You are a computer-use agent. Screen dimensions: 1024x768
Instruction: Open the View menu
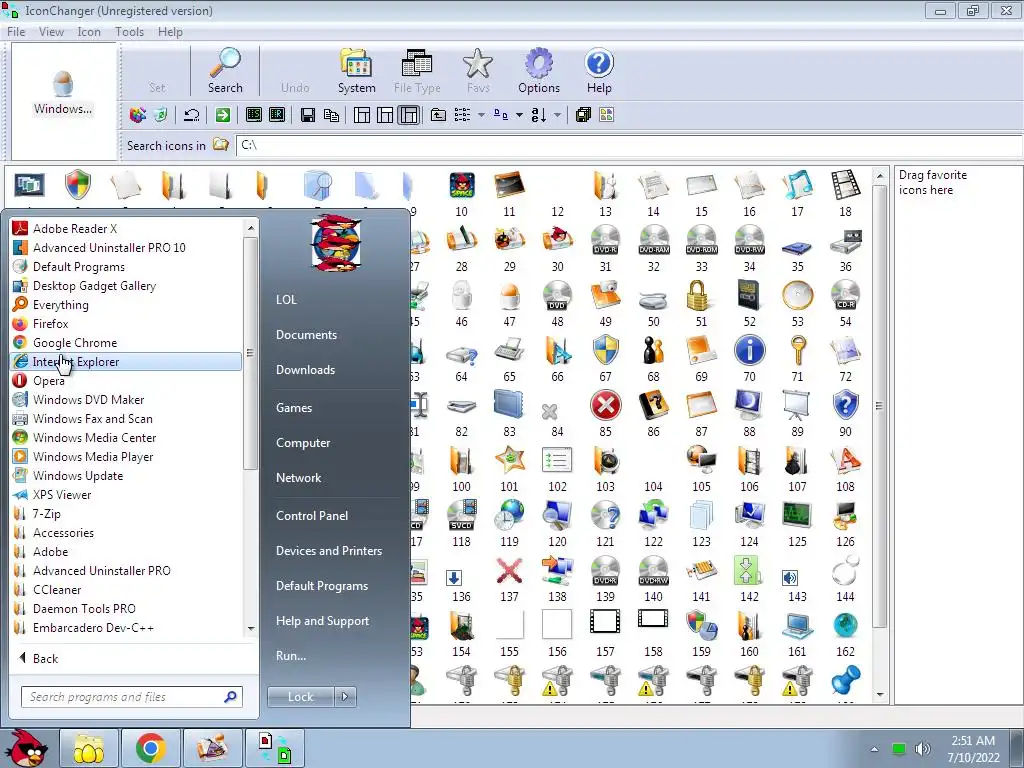click(x=51, y=32)
